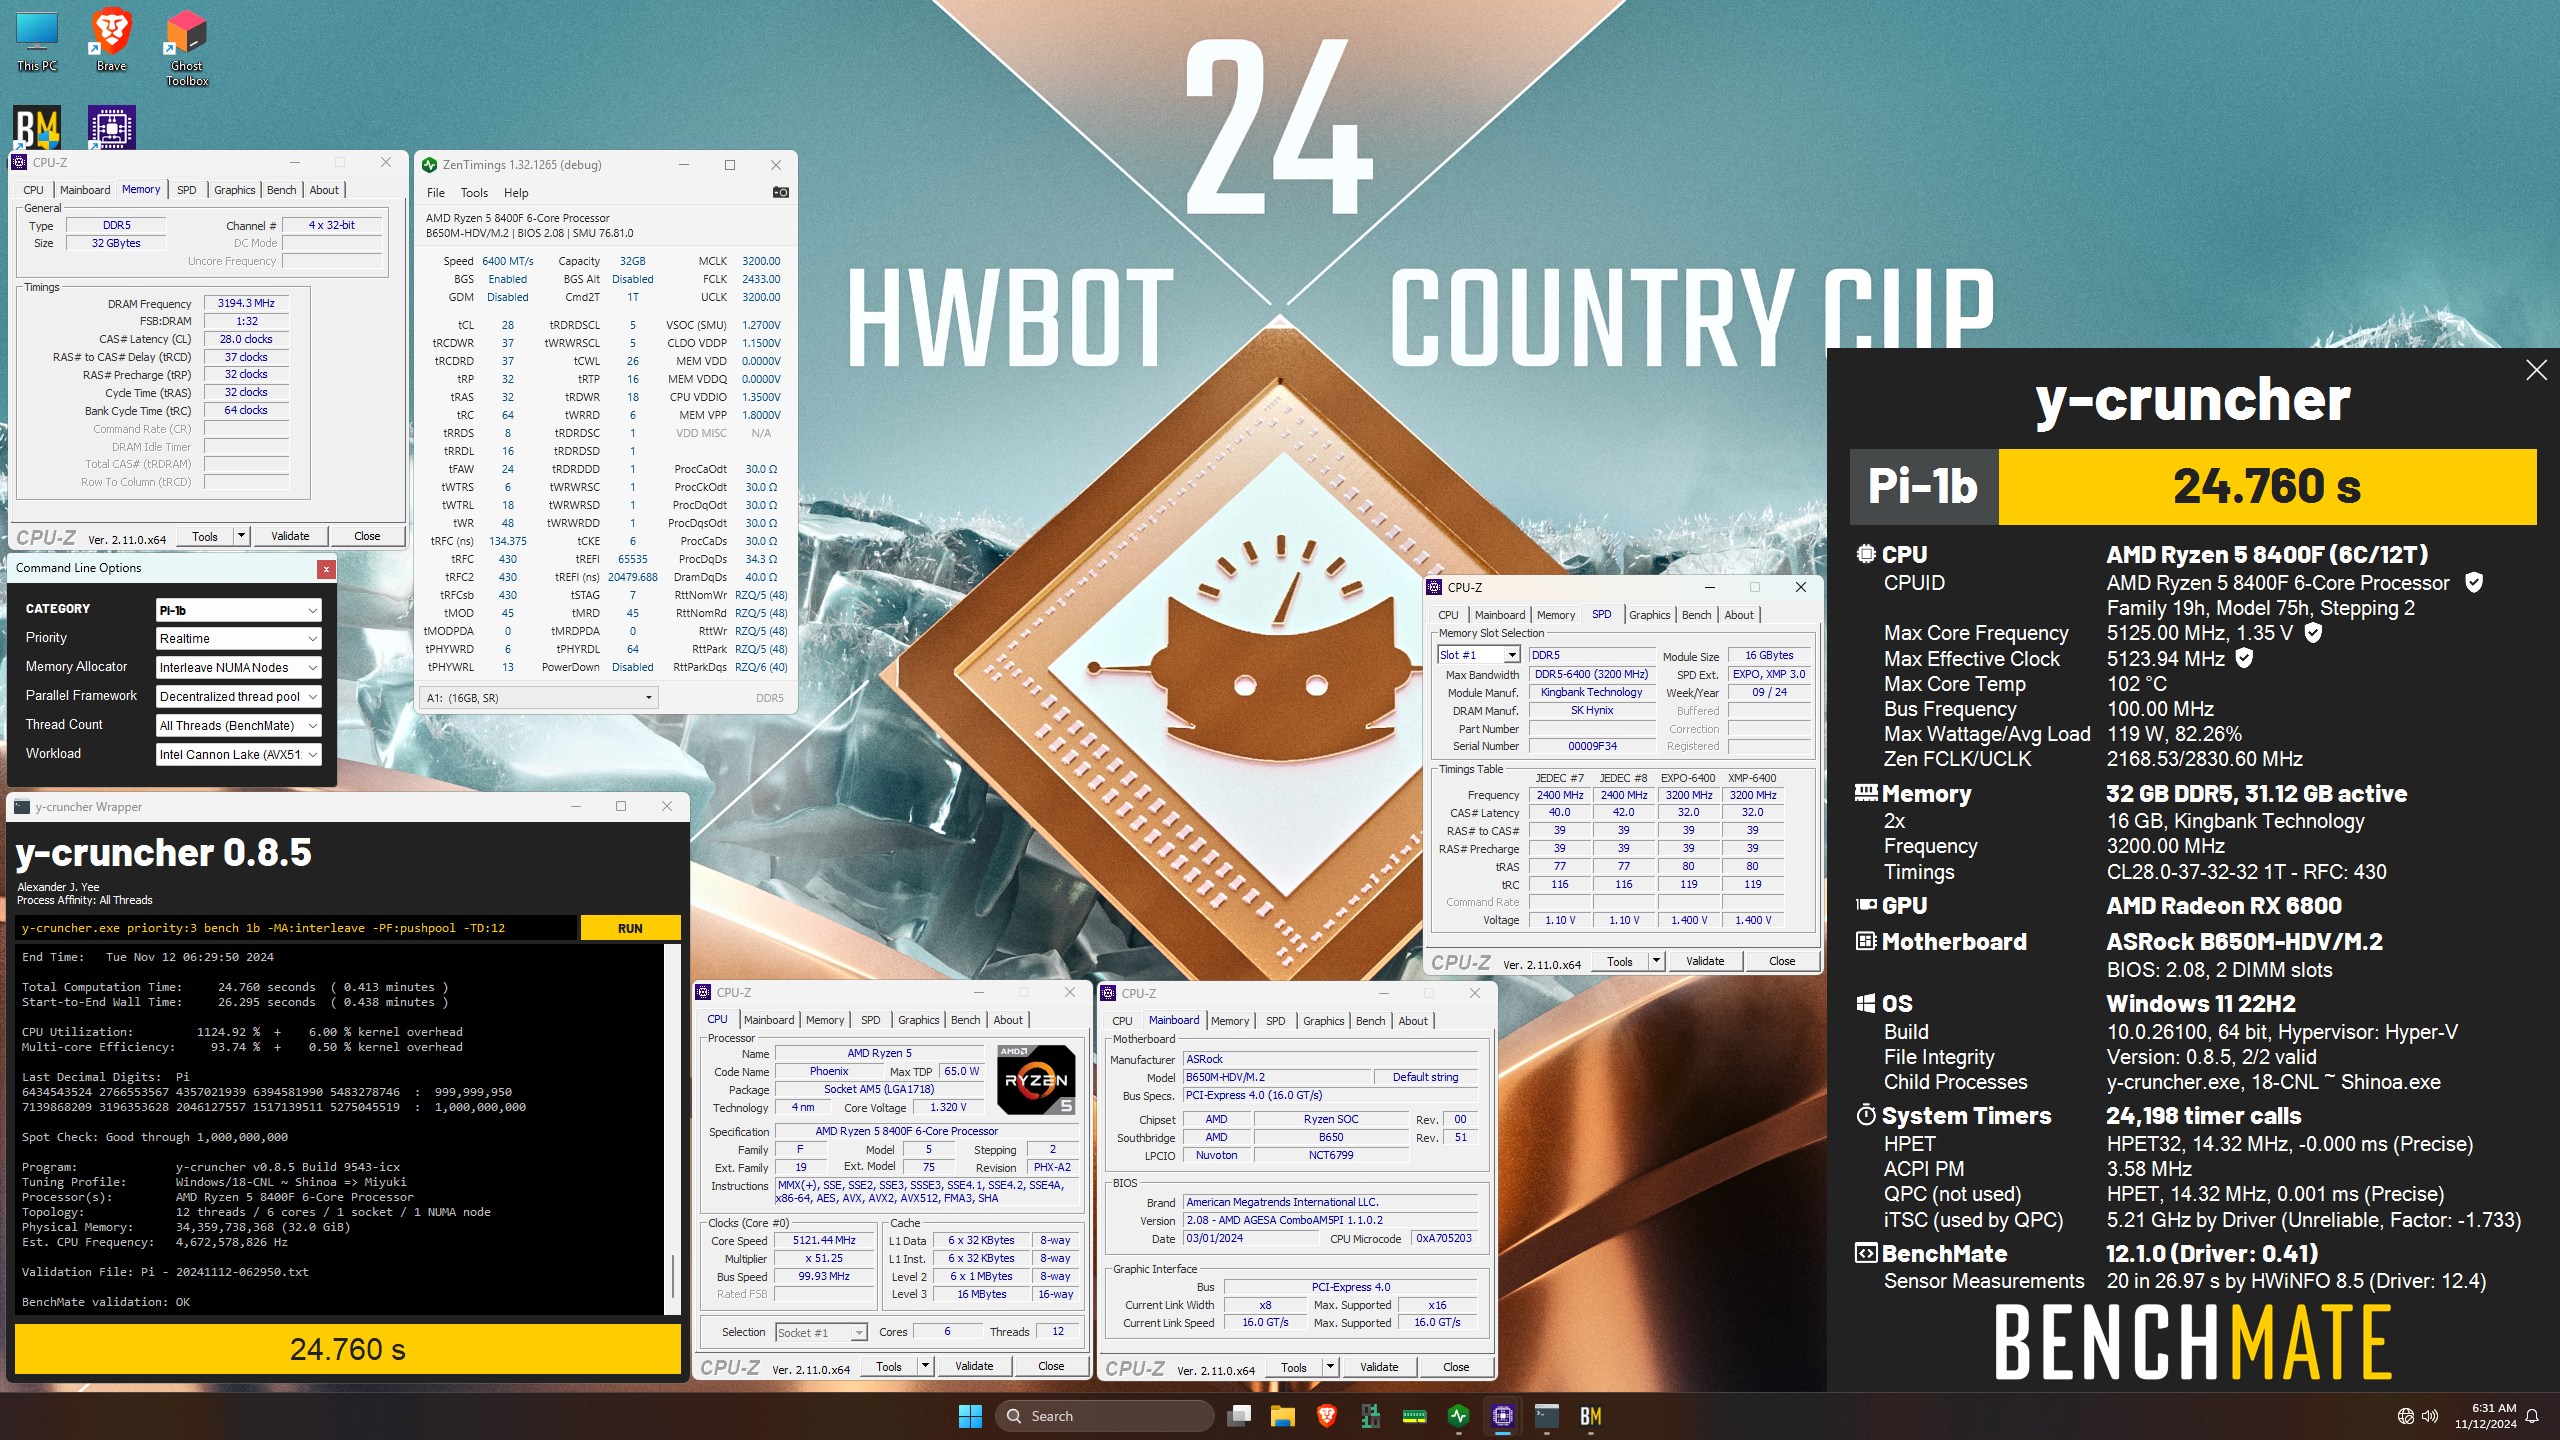Click the yellow 24.760 s result bar
The width and height of the screenshot is (2560, 1440).
click(347, 1350)
